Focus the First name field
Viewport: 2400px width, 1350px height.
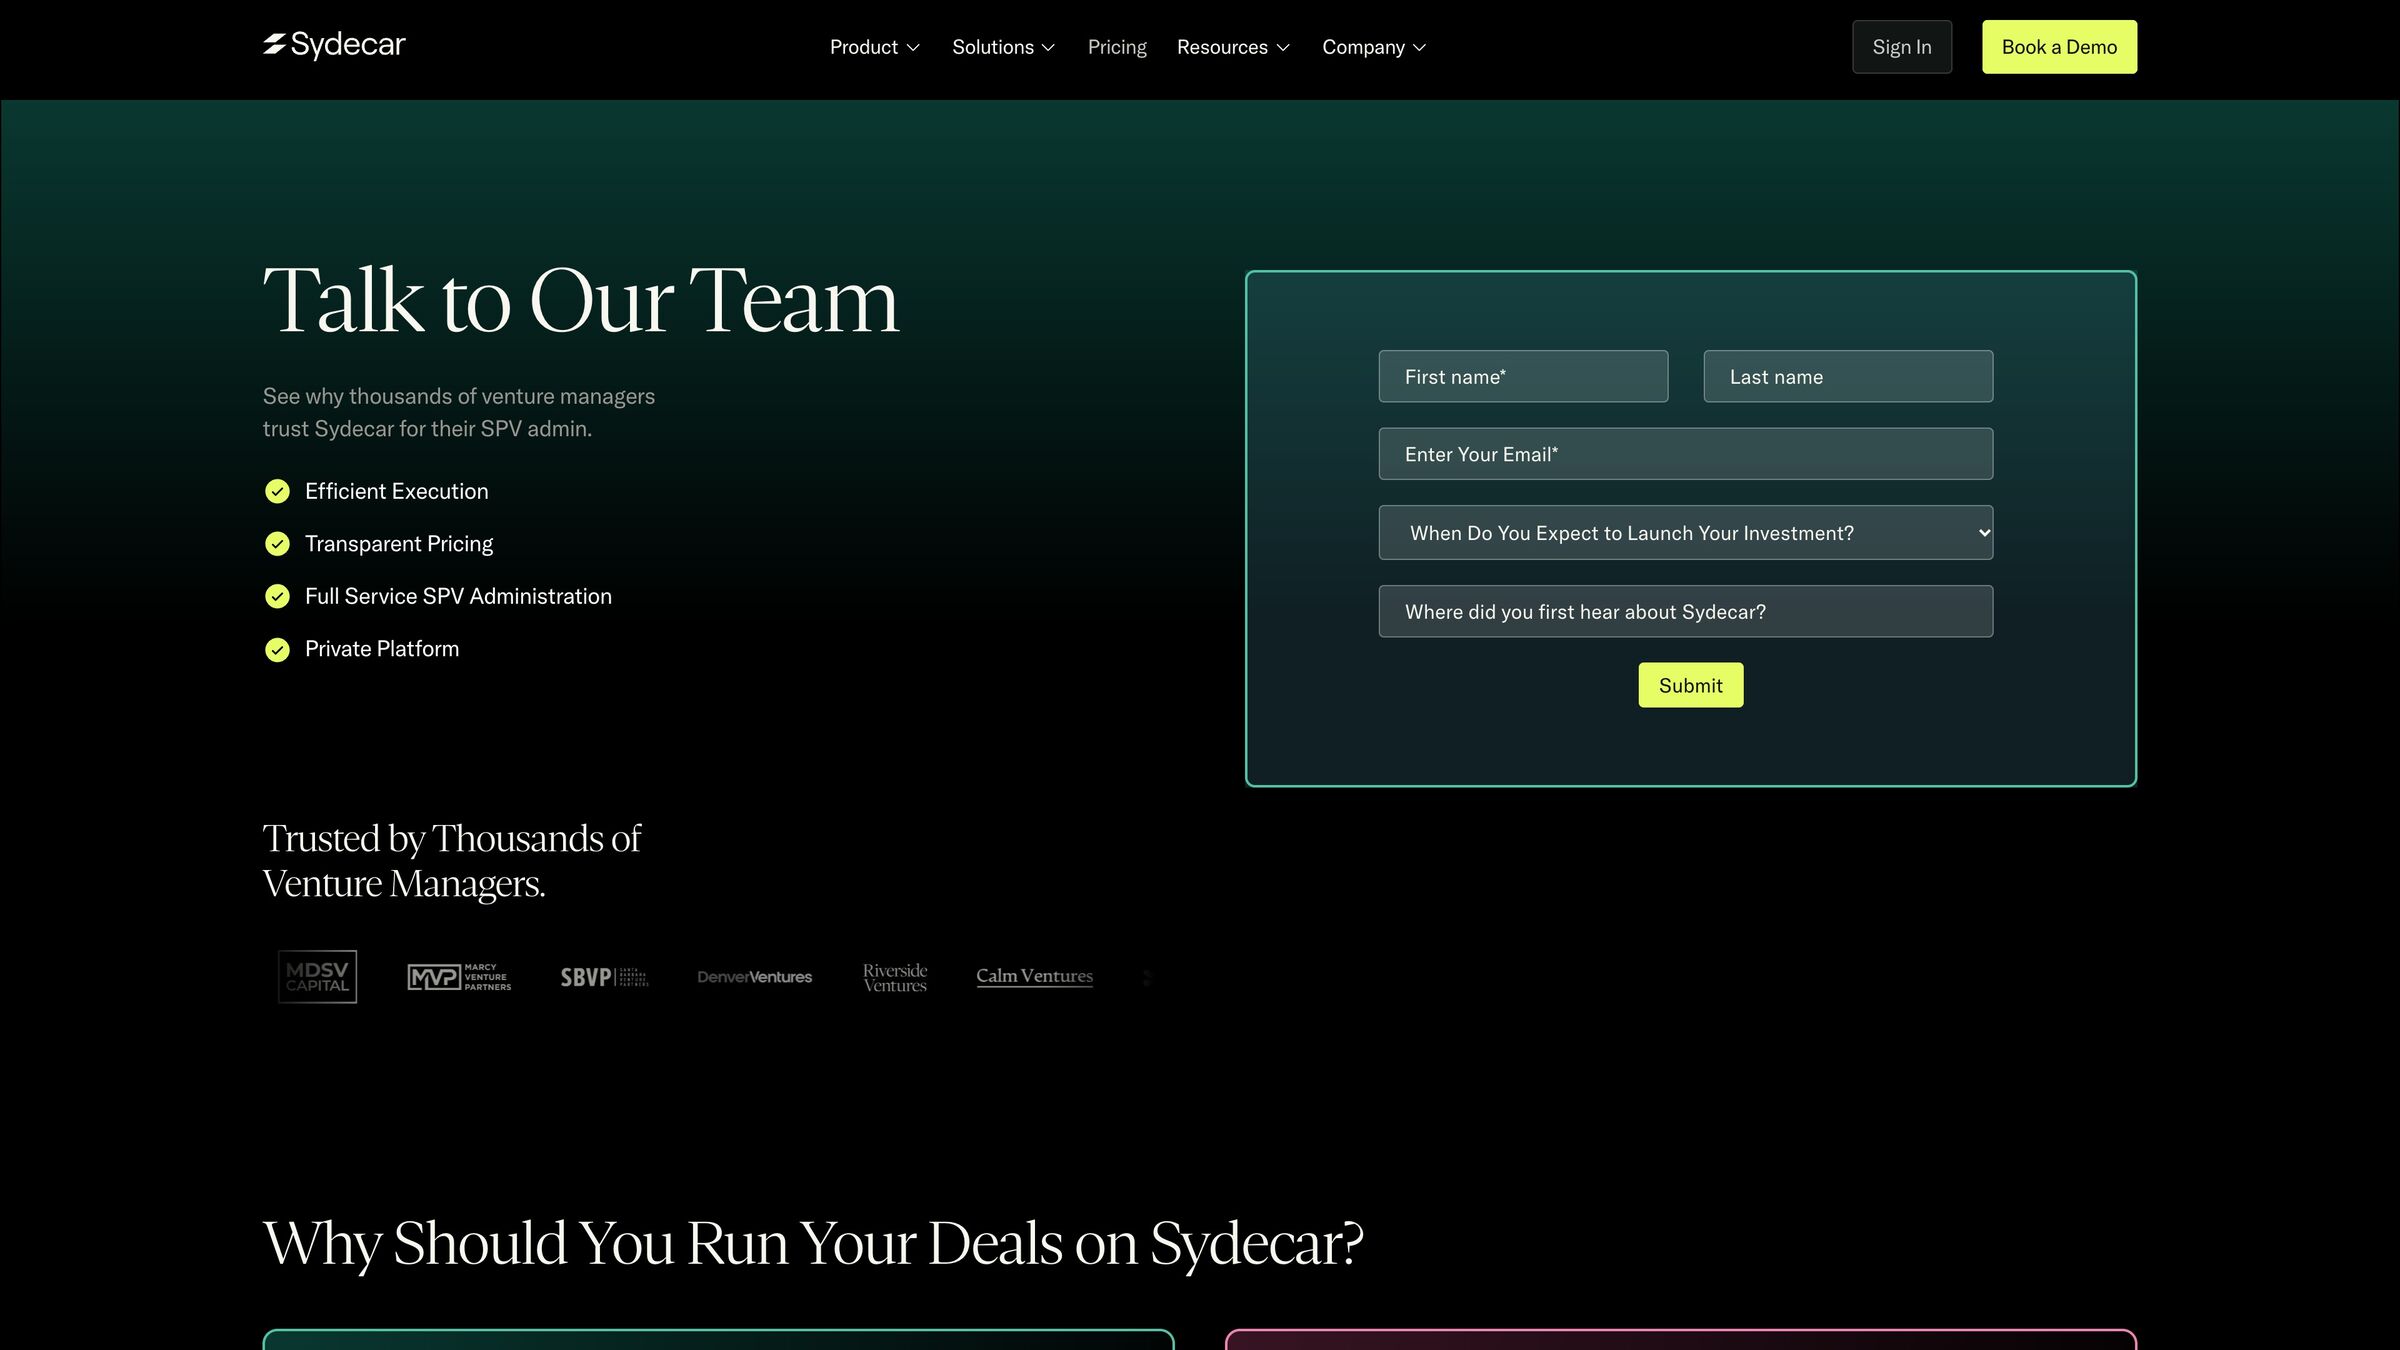(1523, 376)
